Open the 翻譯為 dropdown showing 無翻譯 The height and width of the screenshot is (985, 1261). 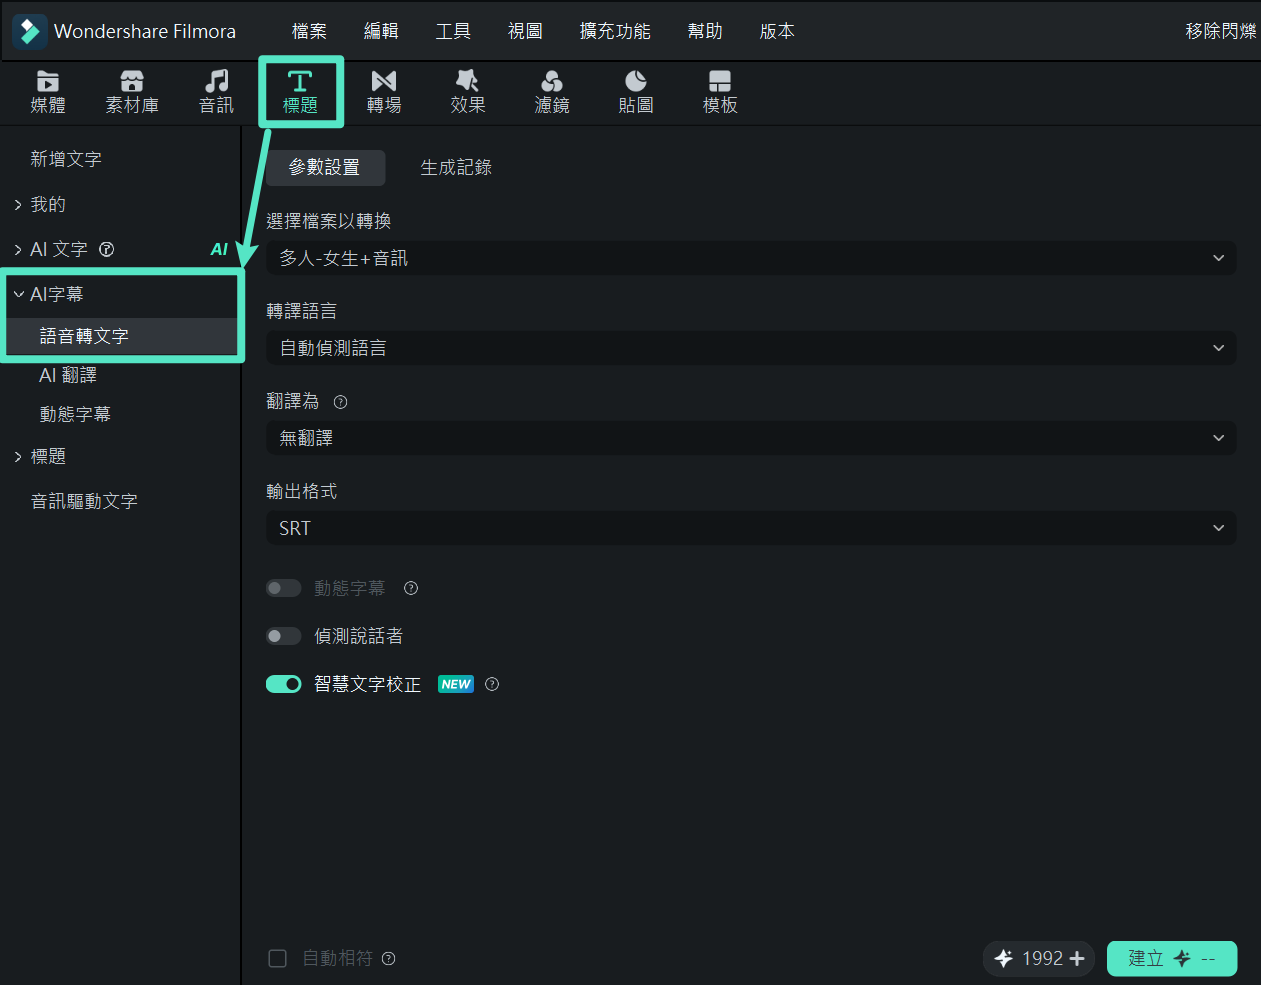(x=751, y=438)
